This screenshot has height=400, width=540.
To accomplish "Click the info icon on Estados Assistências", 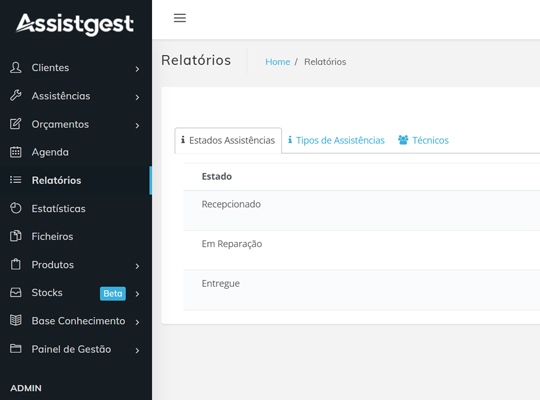I will pyautogui.click(x=183, y=140).
